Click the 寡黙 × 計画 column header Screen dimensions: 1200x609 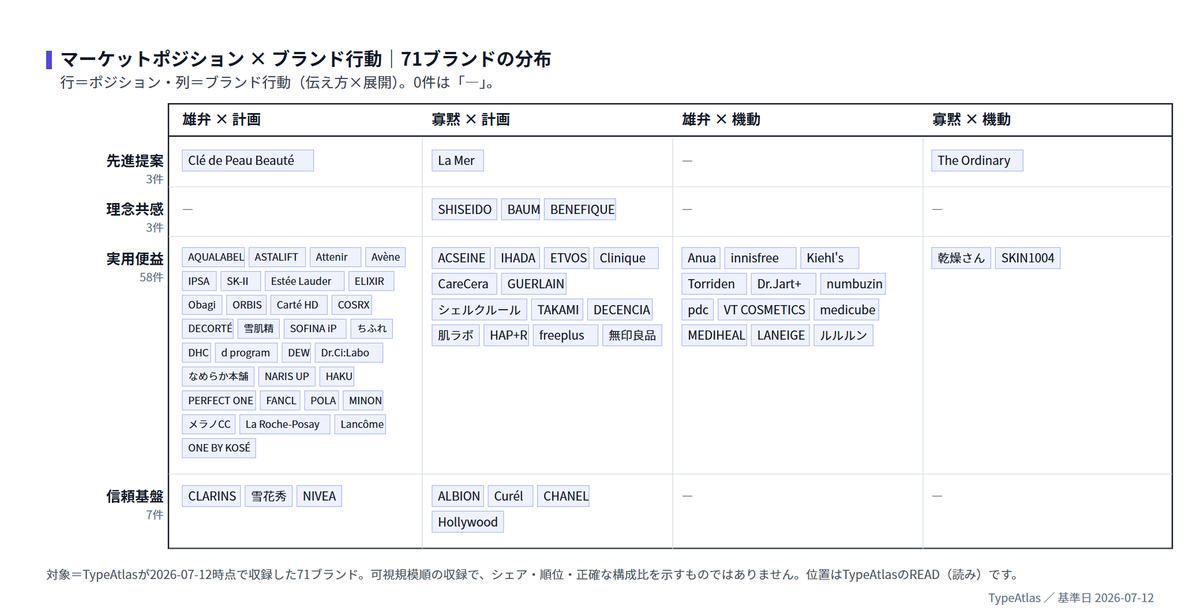[x=471, y=119]
